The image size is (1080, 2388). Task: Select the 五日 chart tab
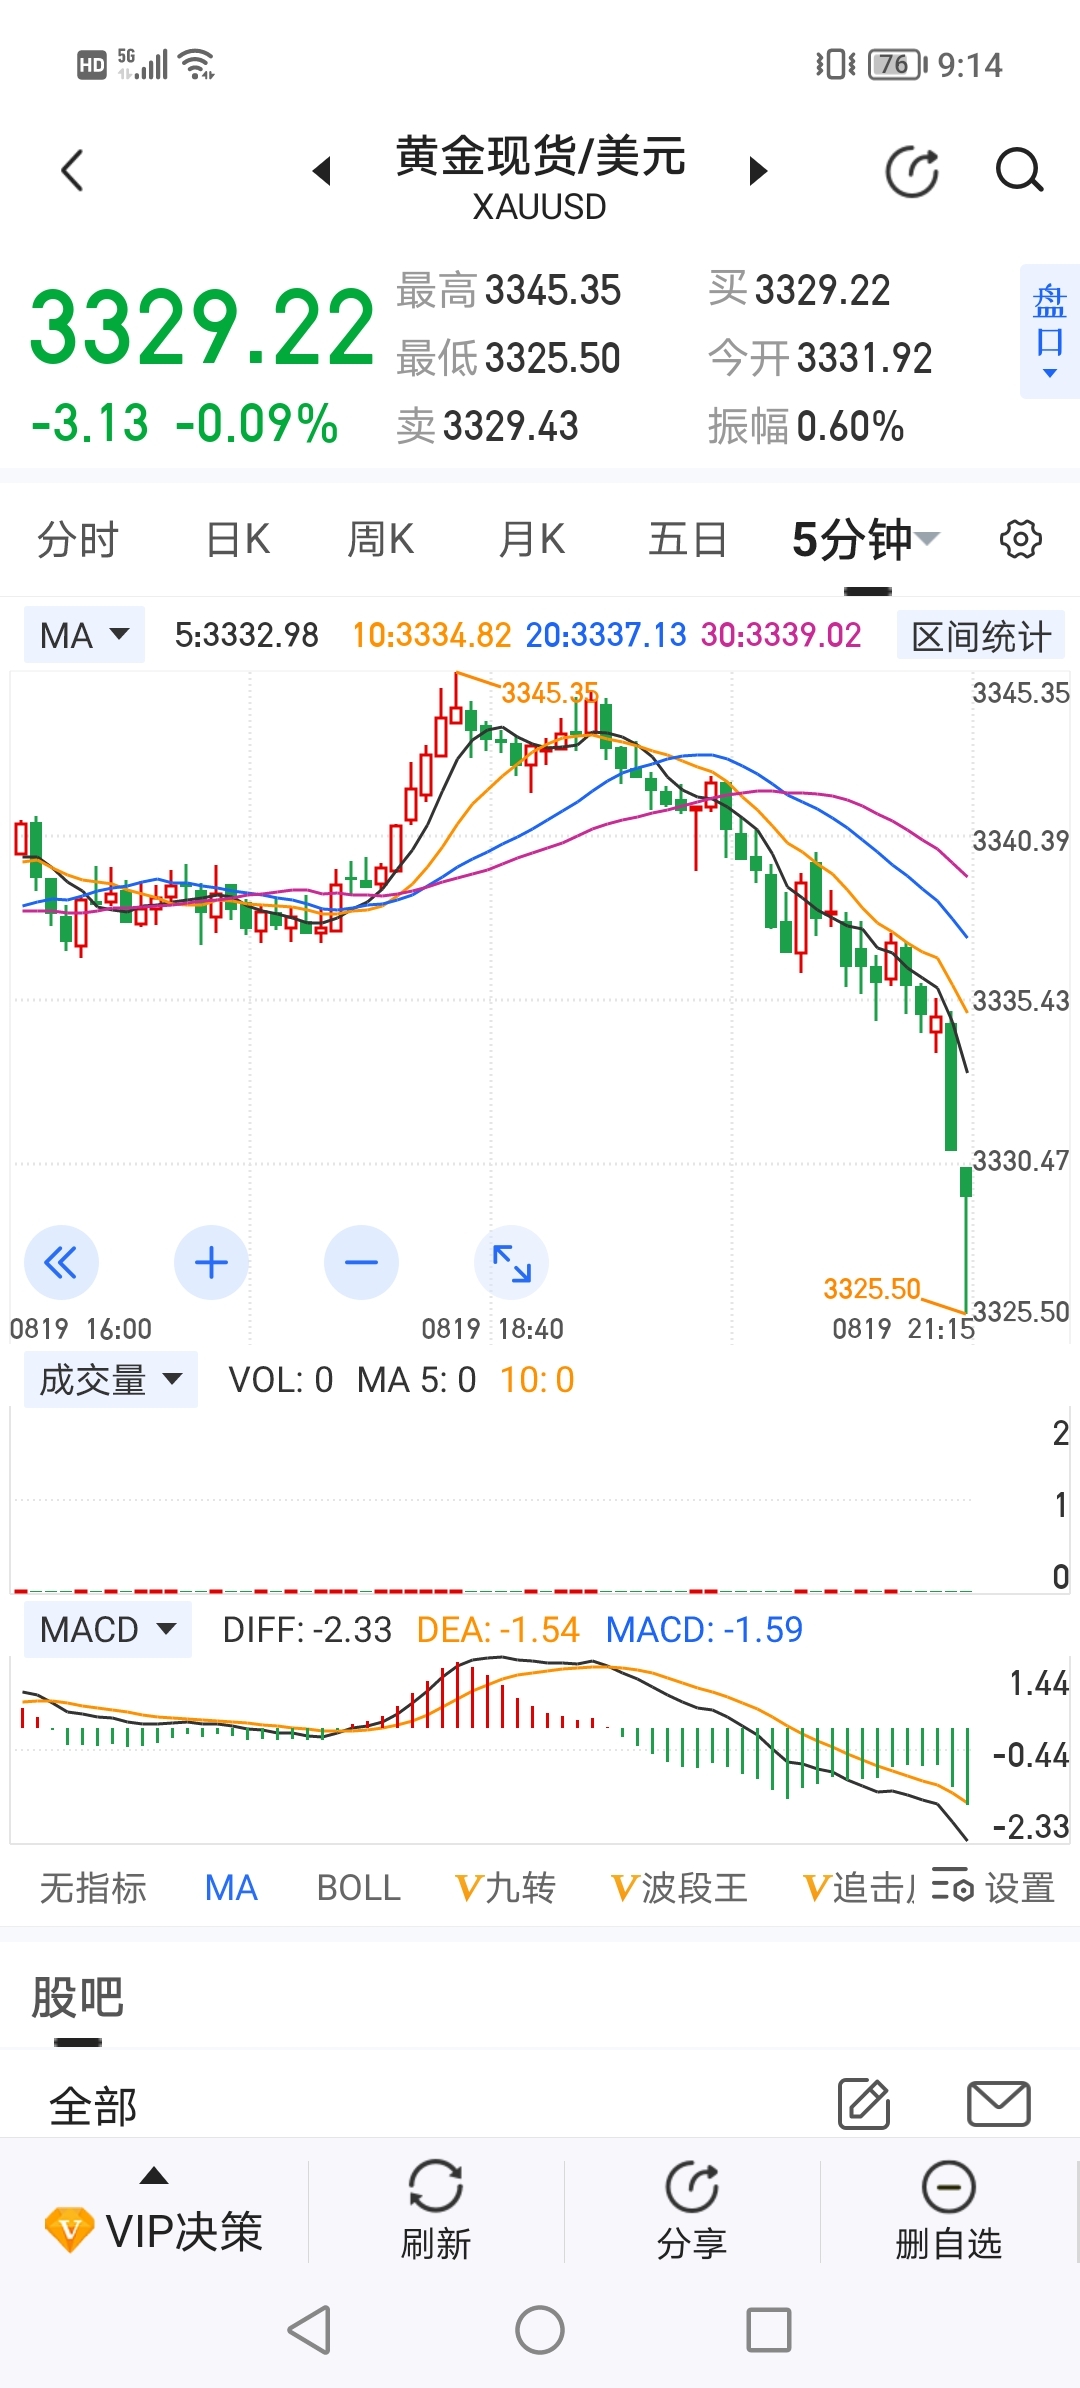click(x=687, y=540)
